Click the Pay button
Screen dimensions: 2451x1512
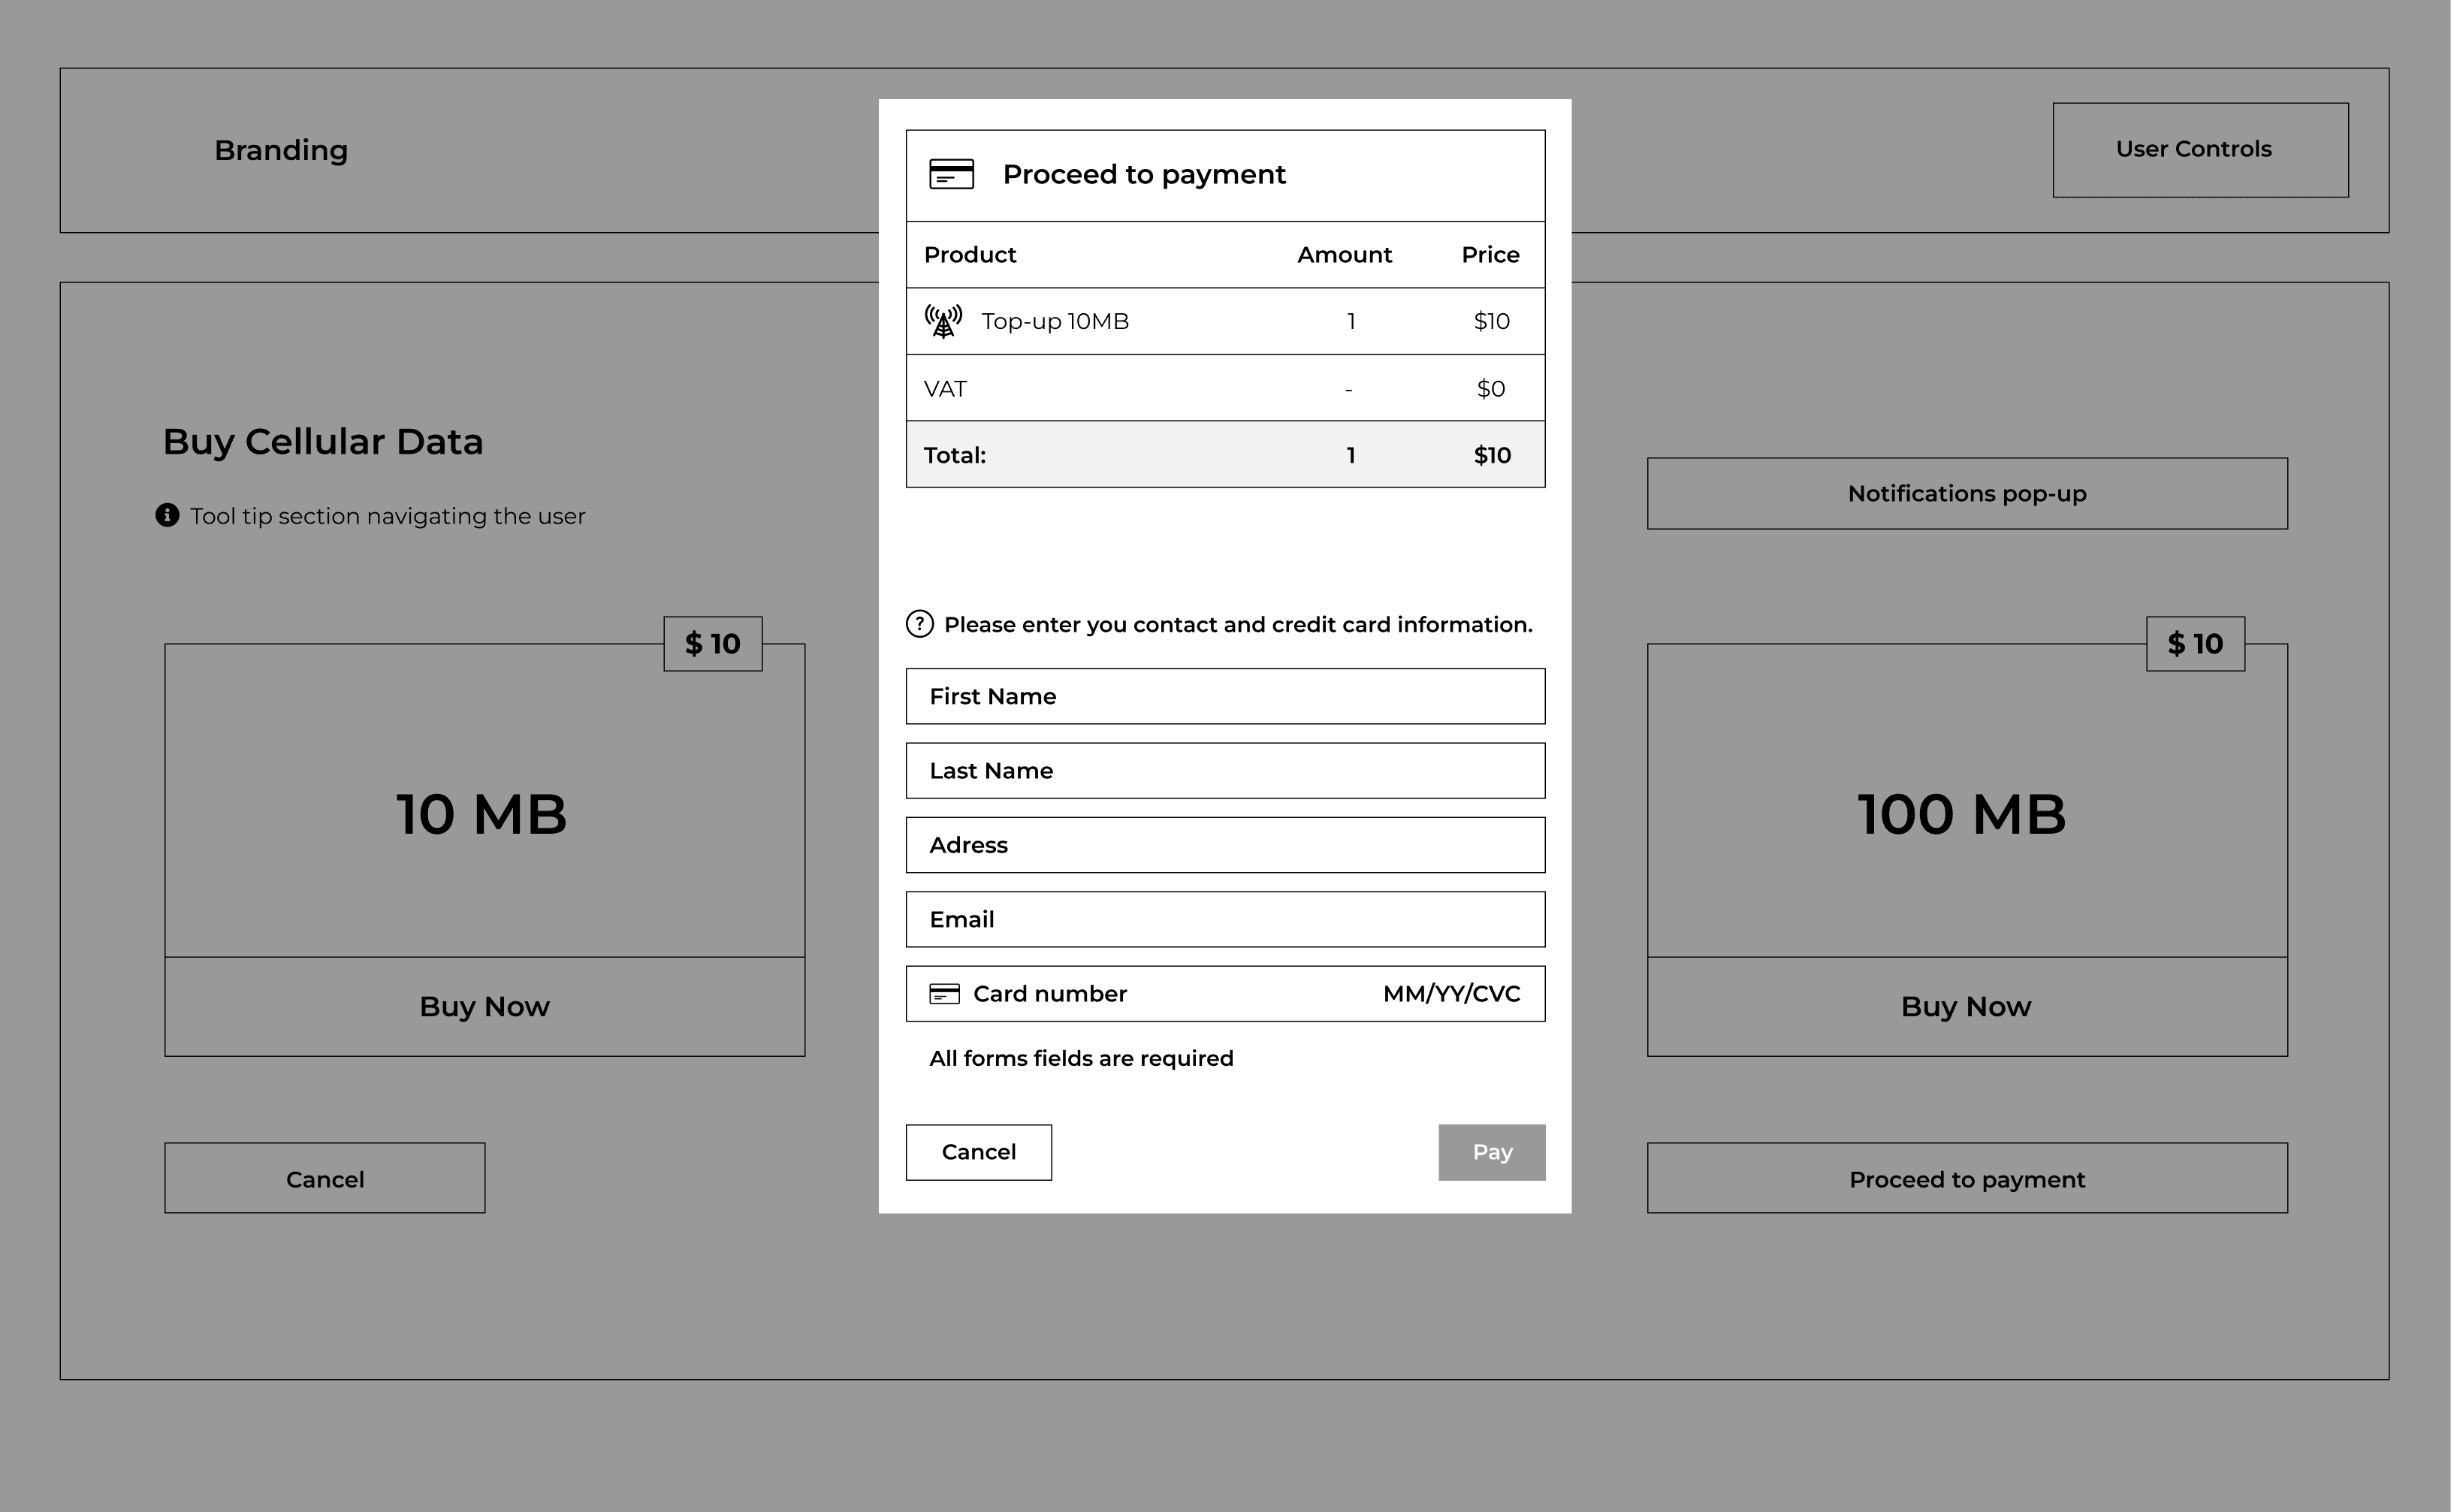tap(1491, 1152)
